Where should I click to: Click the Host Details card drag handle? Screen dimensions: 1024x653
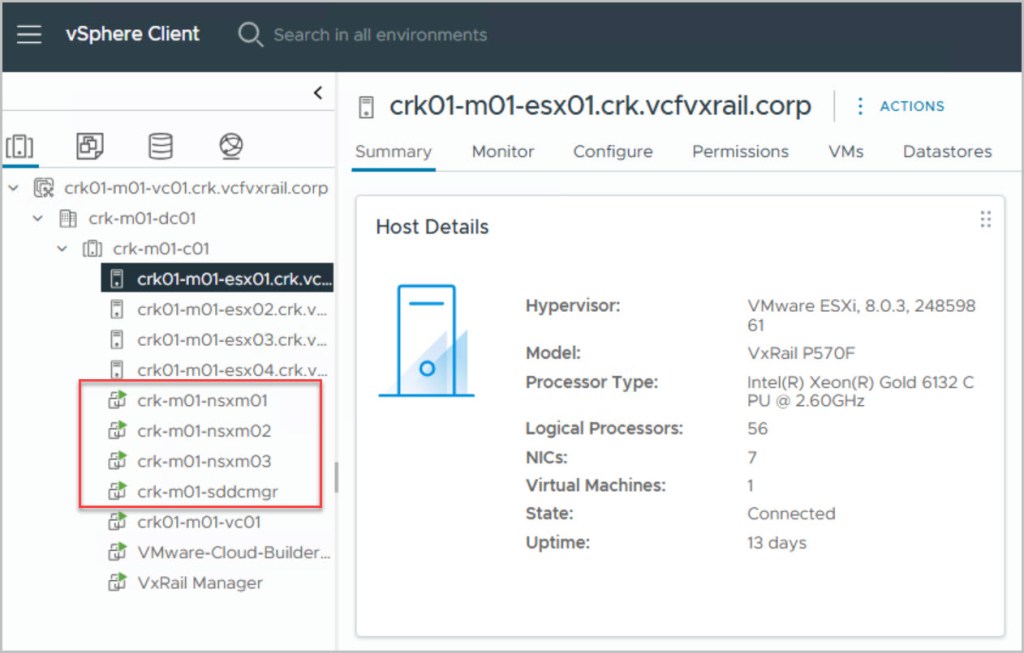[985, 220]
